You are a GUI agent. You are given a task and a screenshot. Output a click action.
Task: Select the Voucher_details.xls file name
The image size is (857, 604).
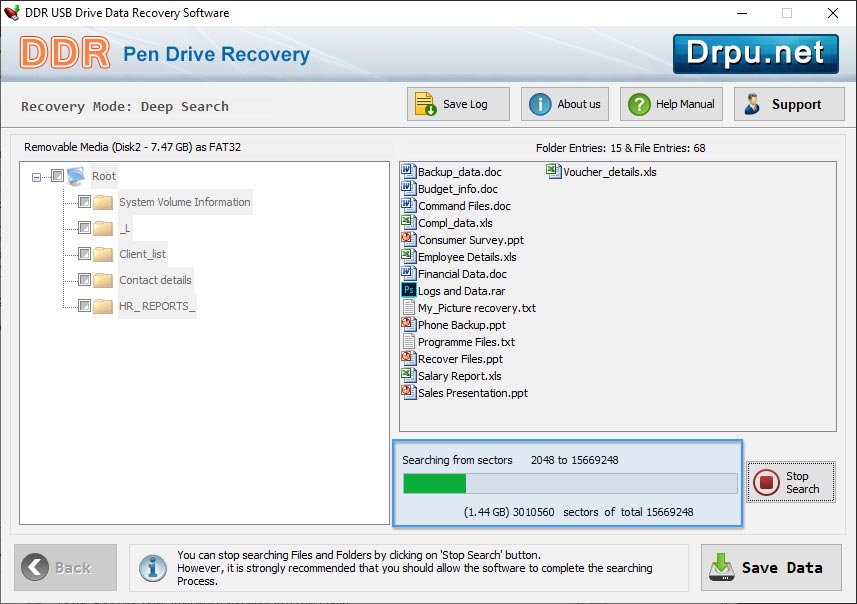click(x=610, y=172)
